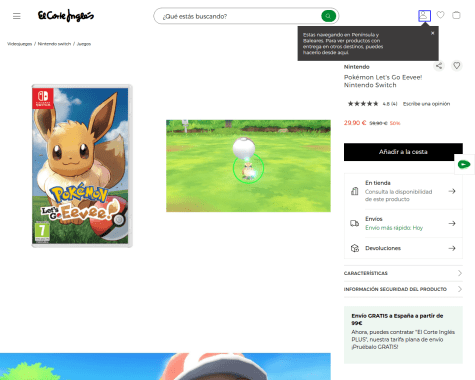This screenshot has height=380, width=475.
Task: Go to El Corte Inglés homepage logo
Action: tap(66, 16)
